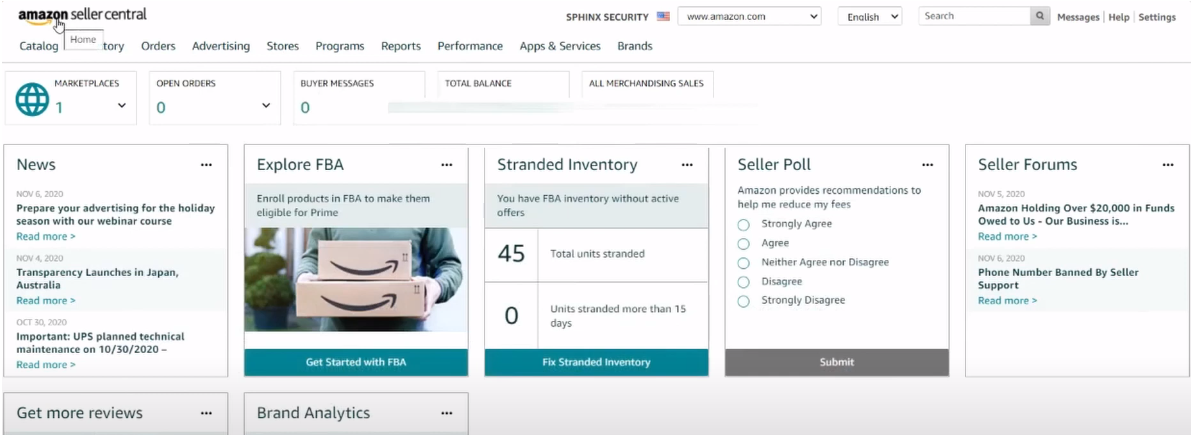Choose Neither Agree nor Disagree option
Screen dimensions: 1192x435
point(743,263)
